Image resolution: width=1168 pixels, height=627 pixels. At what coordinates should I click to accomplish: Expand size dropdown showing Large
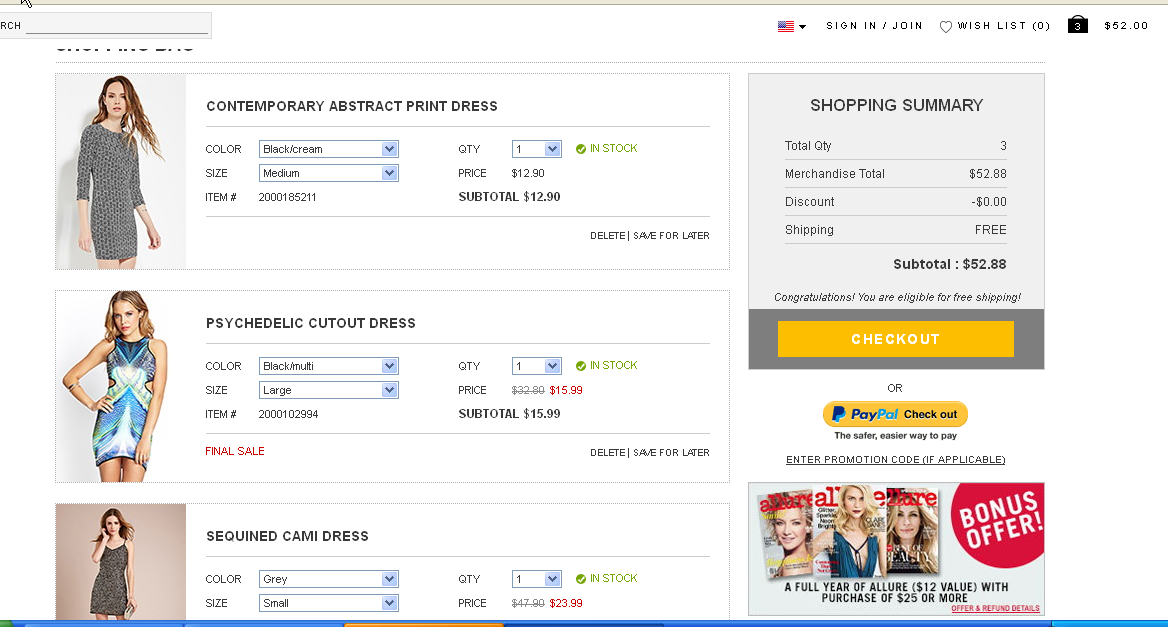tap(328, 390)
